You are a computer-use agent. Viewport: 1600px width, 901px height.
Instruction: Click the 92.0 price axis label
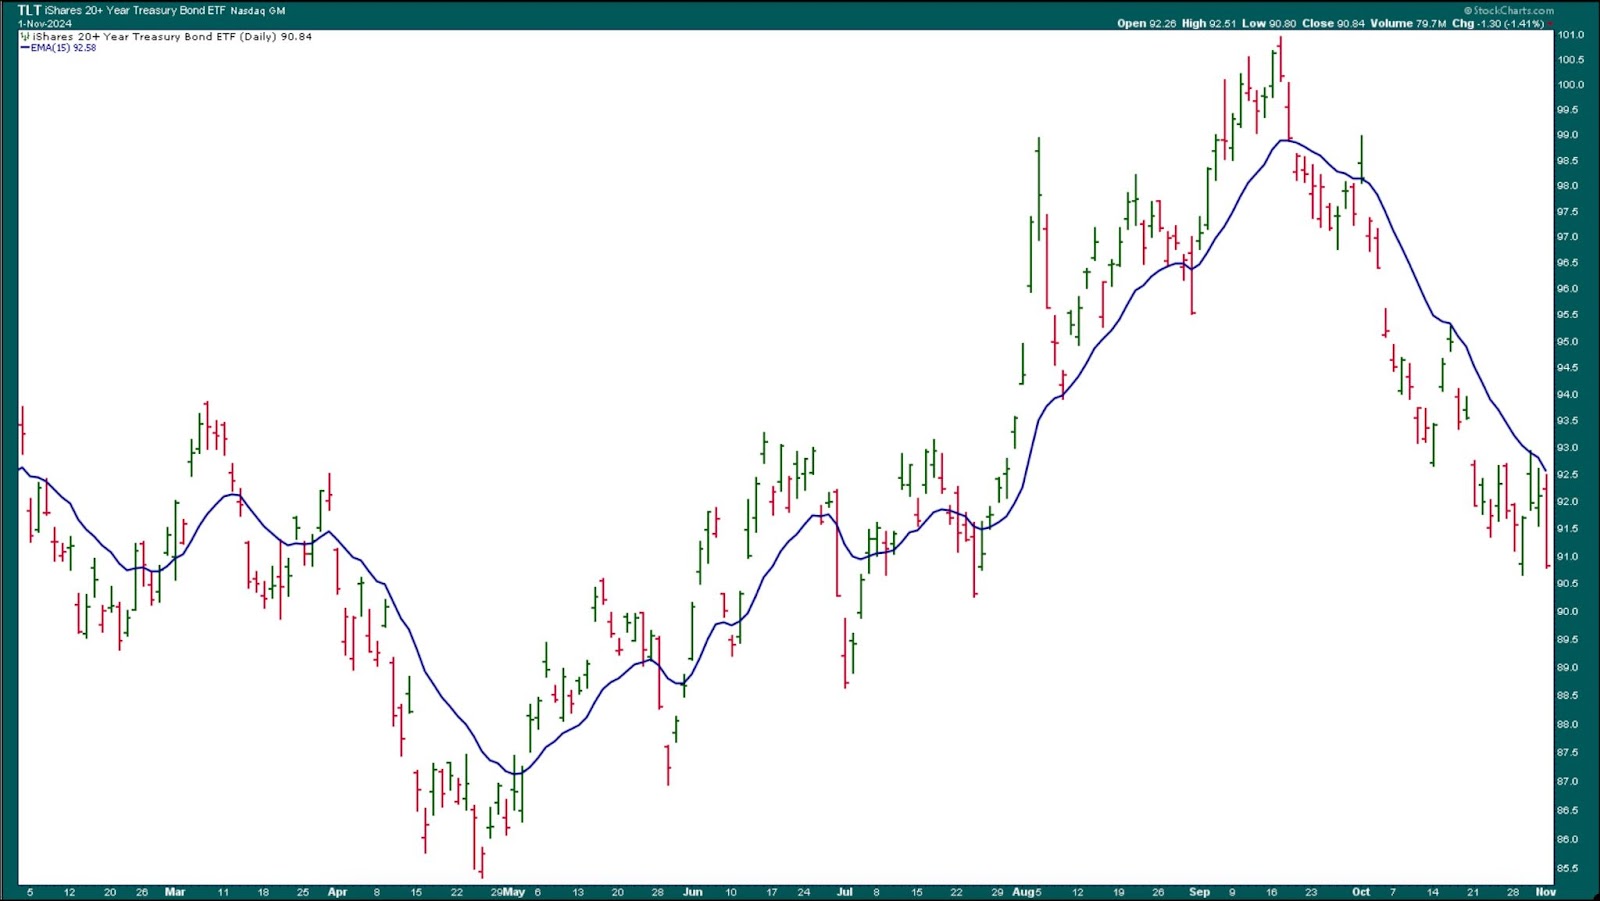1567,502
